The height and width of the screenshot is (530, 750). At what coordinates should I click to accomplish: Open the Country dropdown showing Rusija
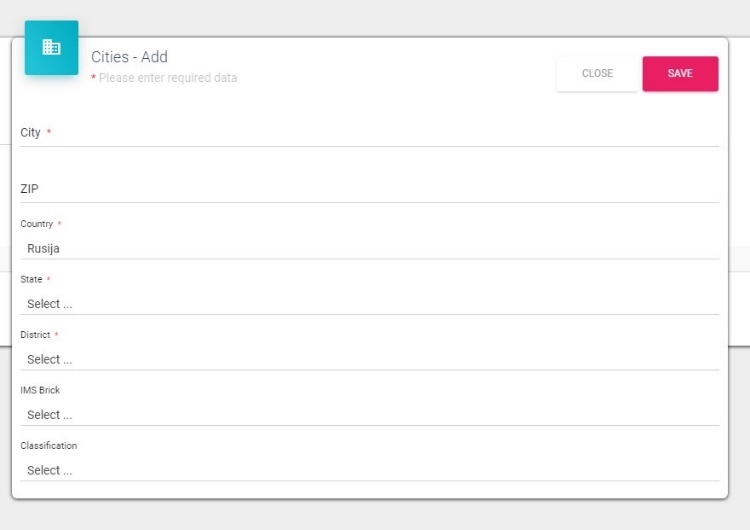(370, 248)
